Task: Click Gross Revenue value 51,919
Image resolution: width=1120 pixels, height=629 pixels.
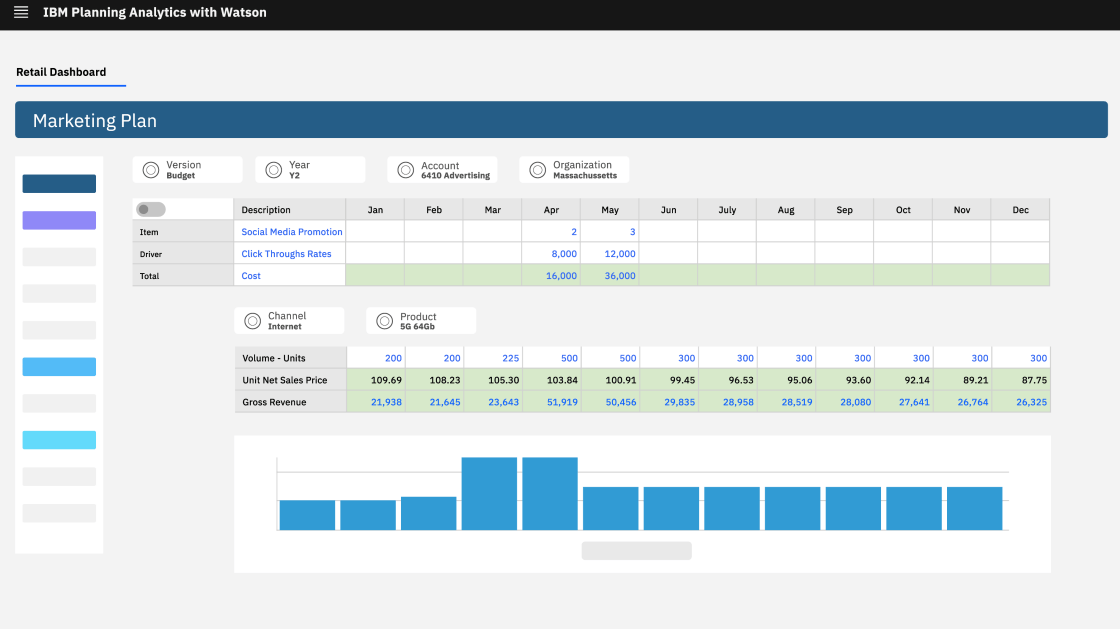Action: 552,403
